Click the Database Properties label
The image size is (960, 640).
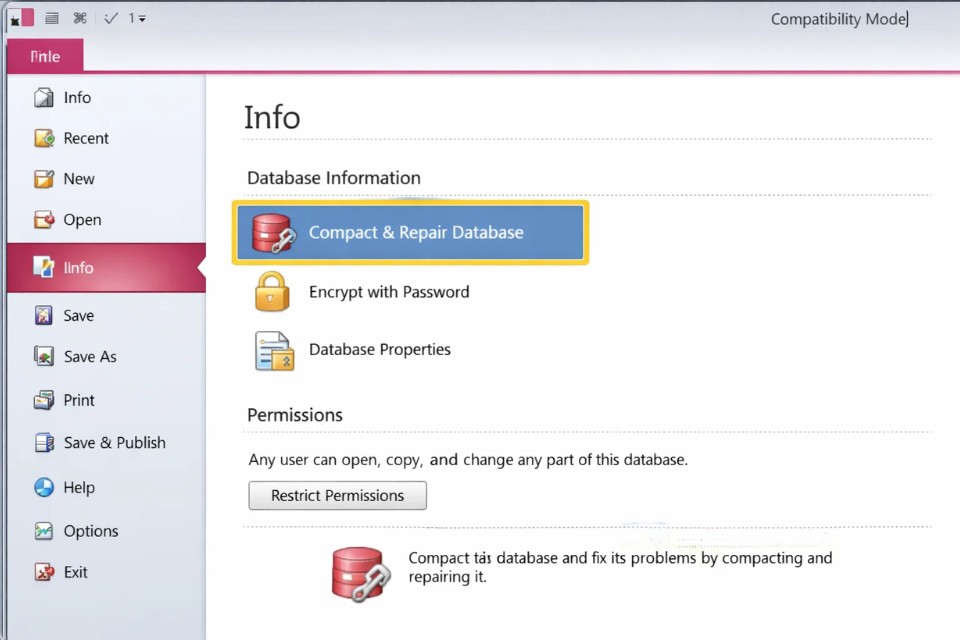point(380,350)
